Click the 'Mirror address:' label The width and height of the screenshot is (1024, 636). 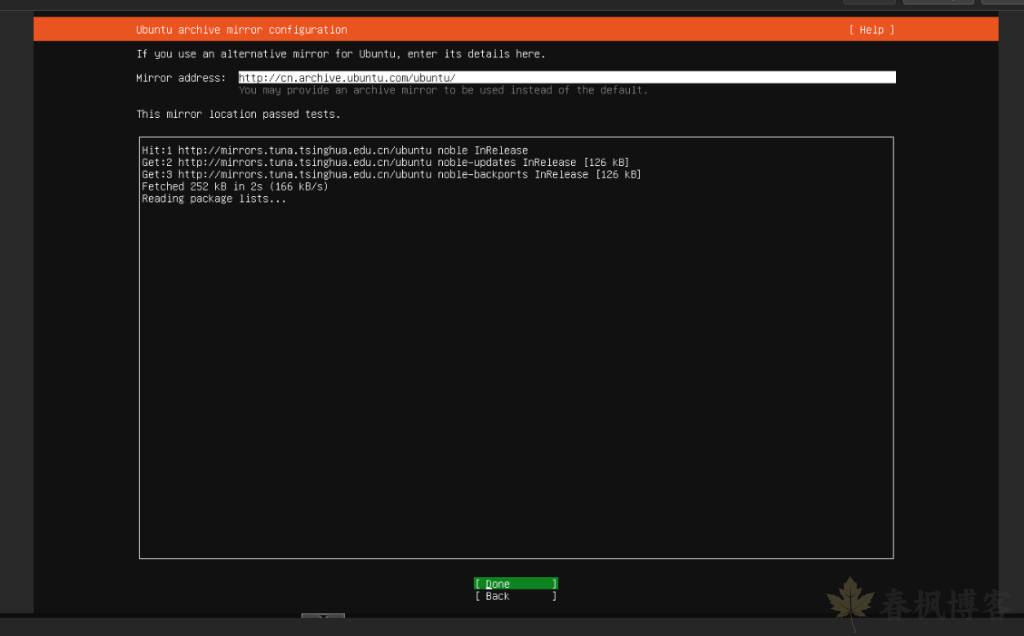(181, 78)
